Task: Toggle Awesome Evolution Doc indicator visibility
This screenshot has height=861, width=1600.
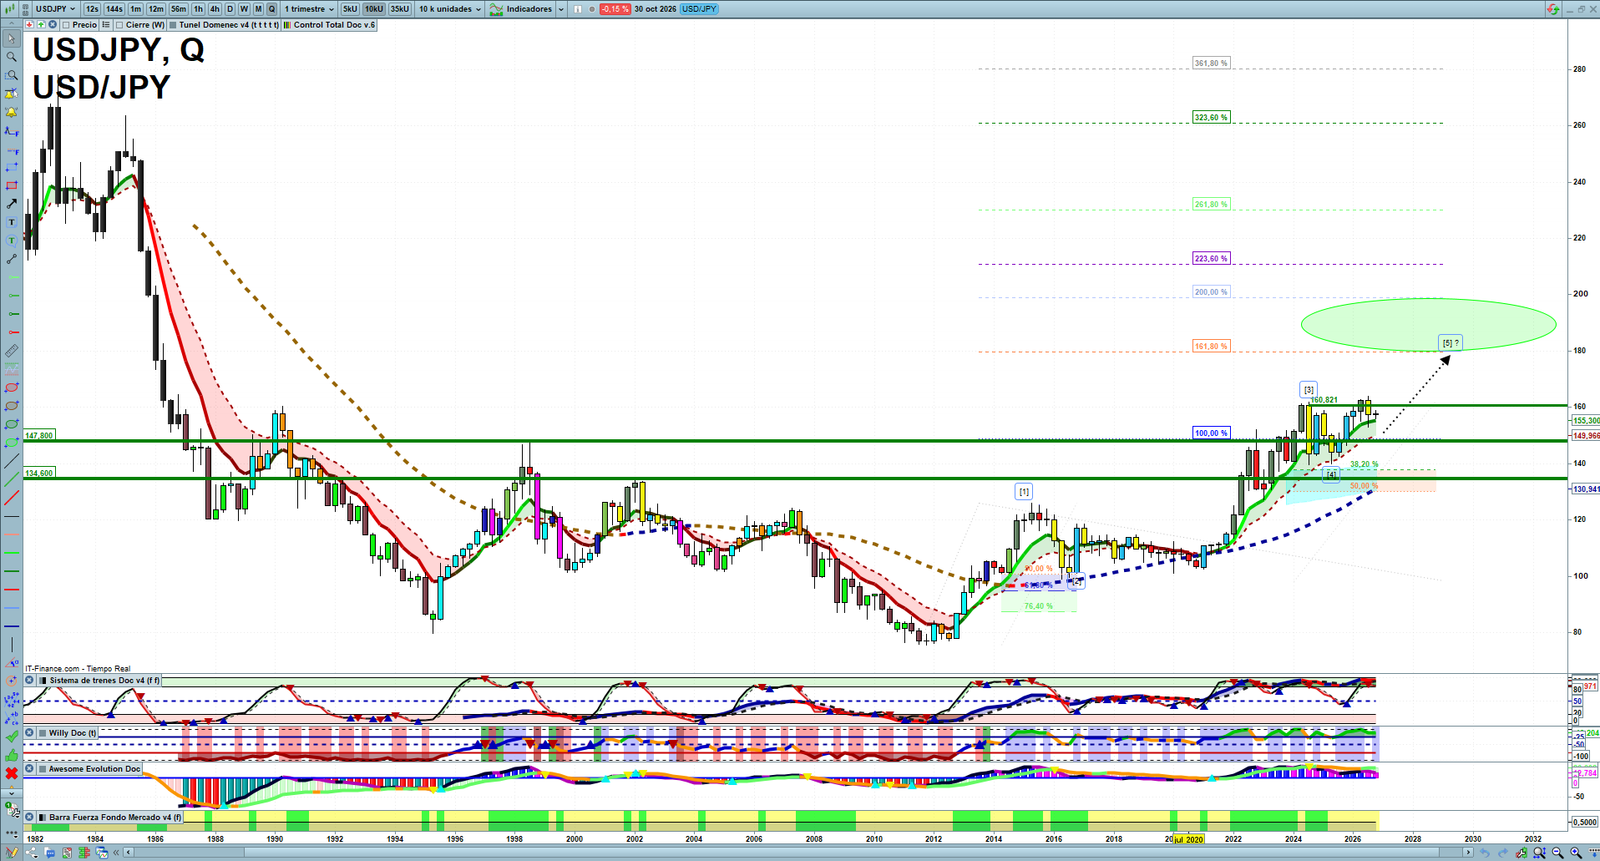Action: pos(43,769)
